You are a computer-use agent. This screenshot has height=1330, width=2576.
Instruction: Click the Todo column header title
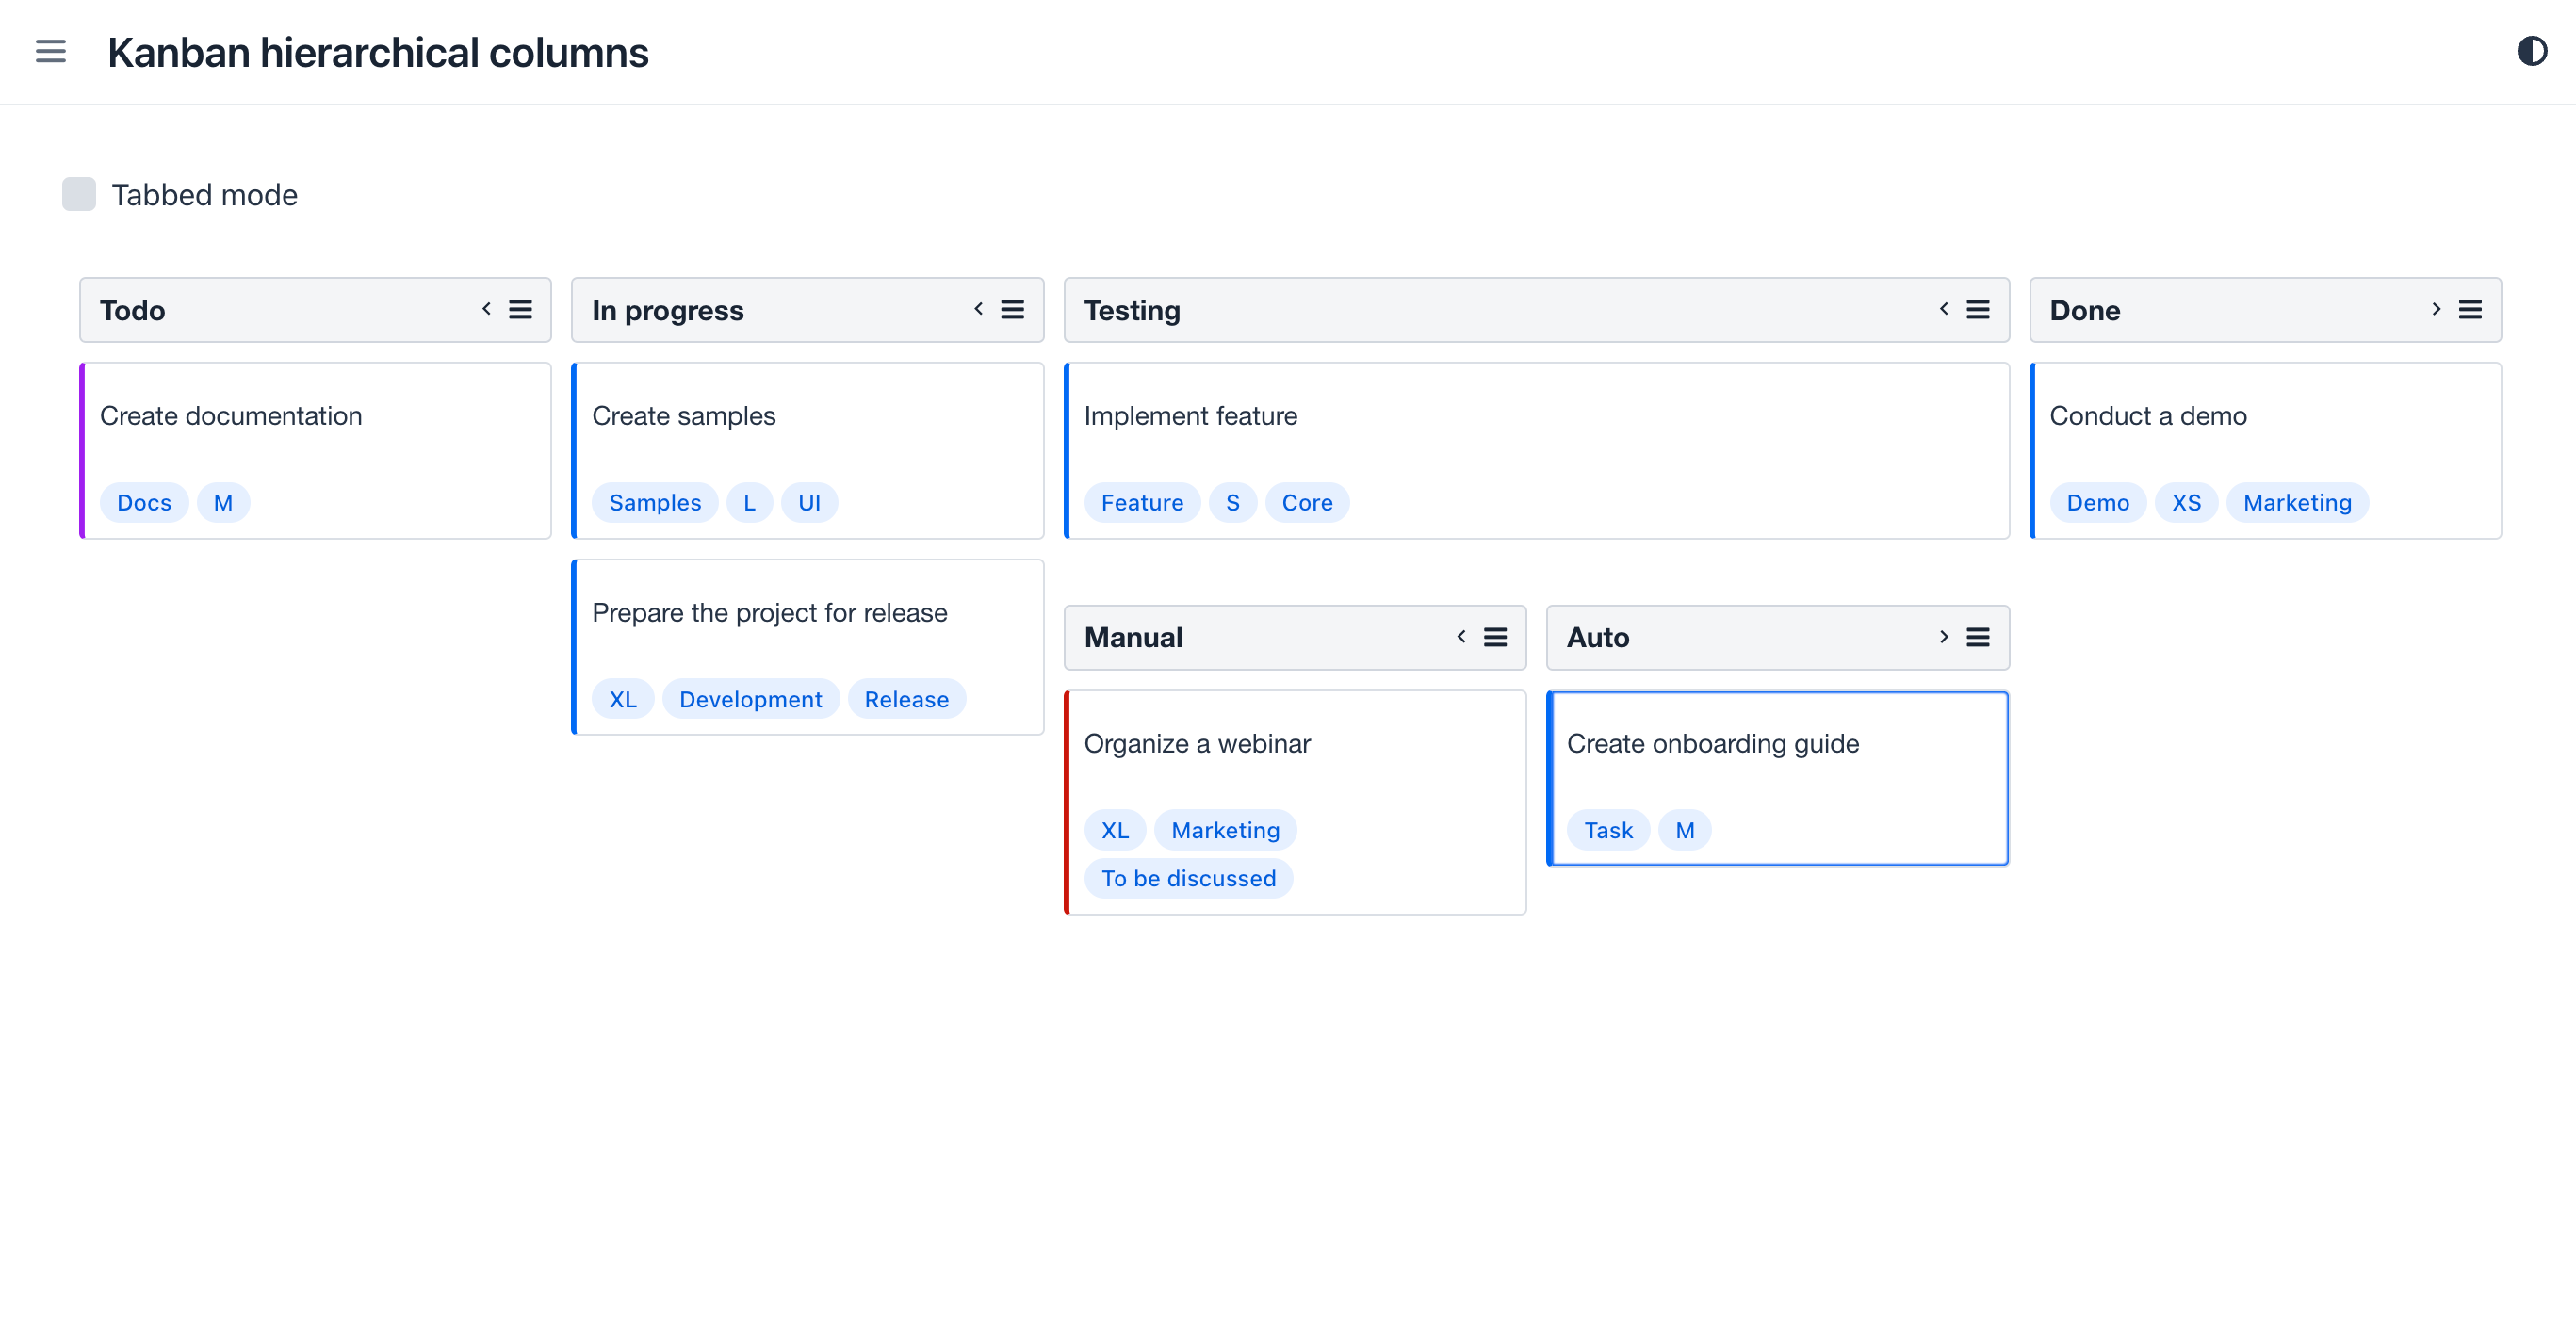(x=132, y=310)
